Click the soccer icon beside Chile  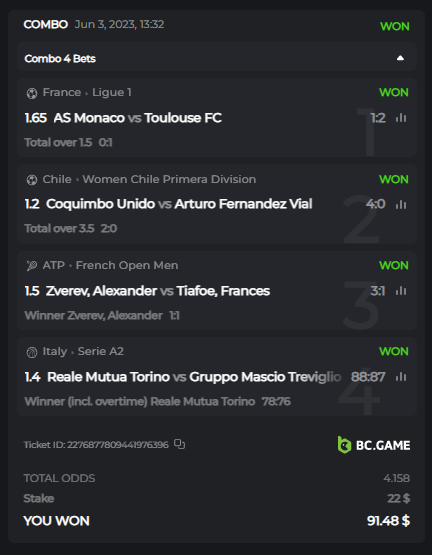[x=32, y=180]
